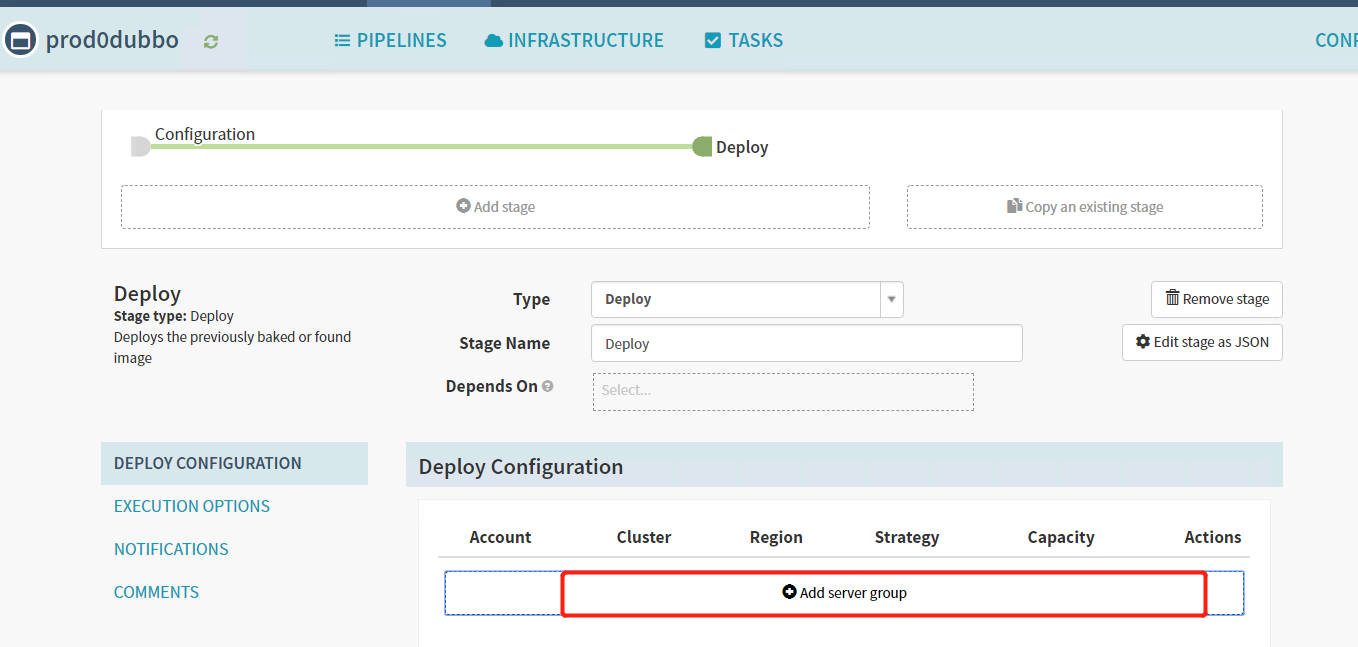The height and width of the screenshot is (647, 1358).
Task: Click Add server group
Action: click(x=844, y=593)
